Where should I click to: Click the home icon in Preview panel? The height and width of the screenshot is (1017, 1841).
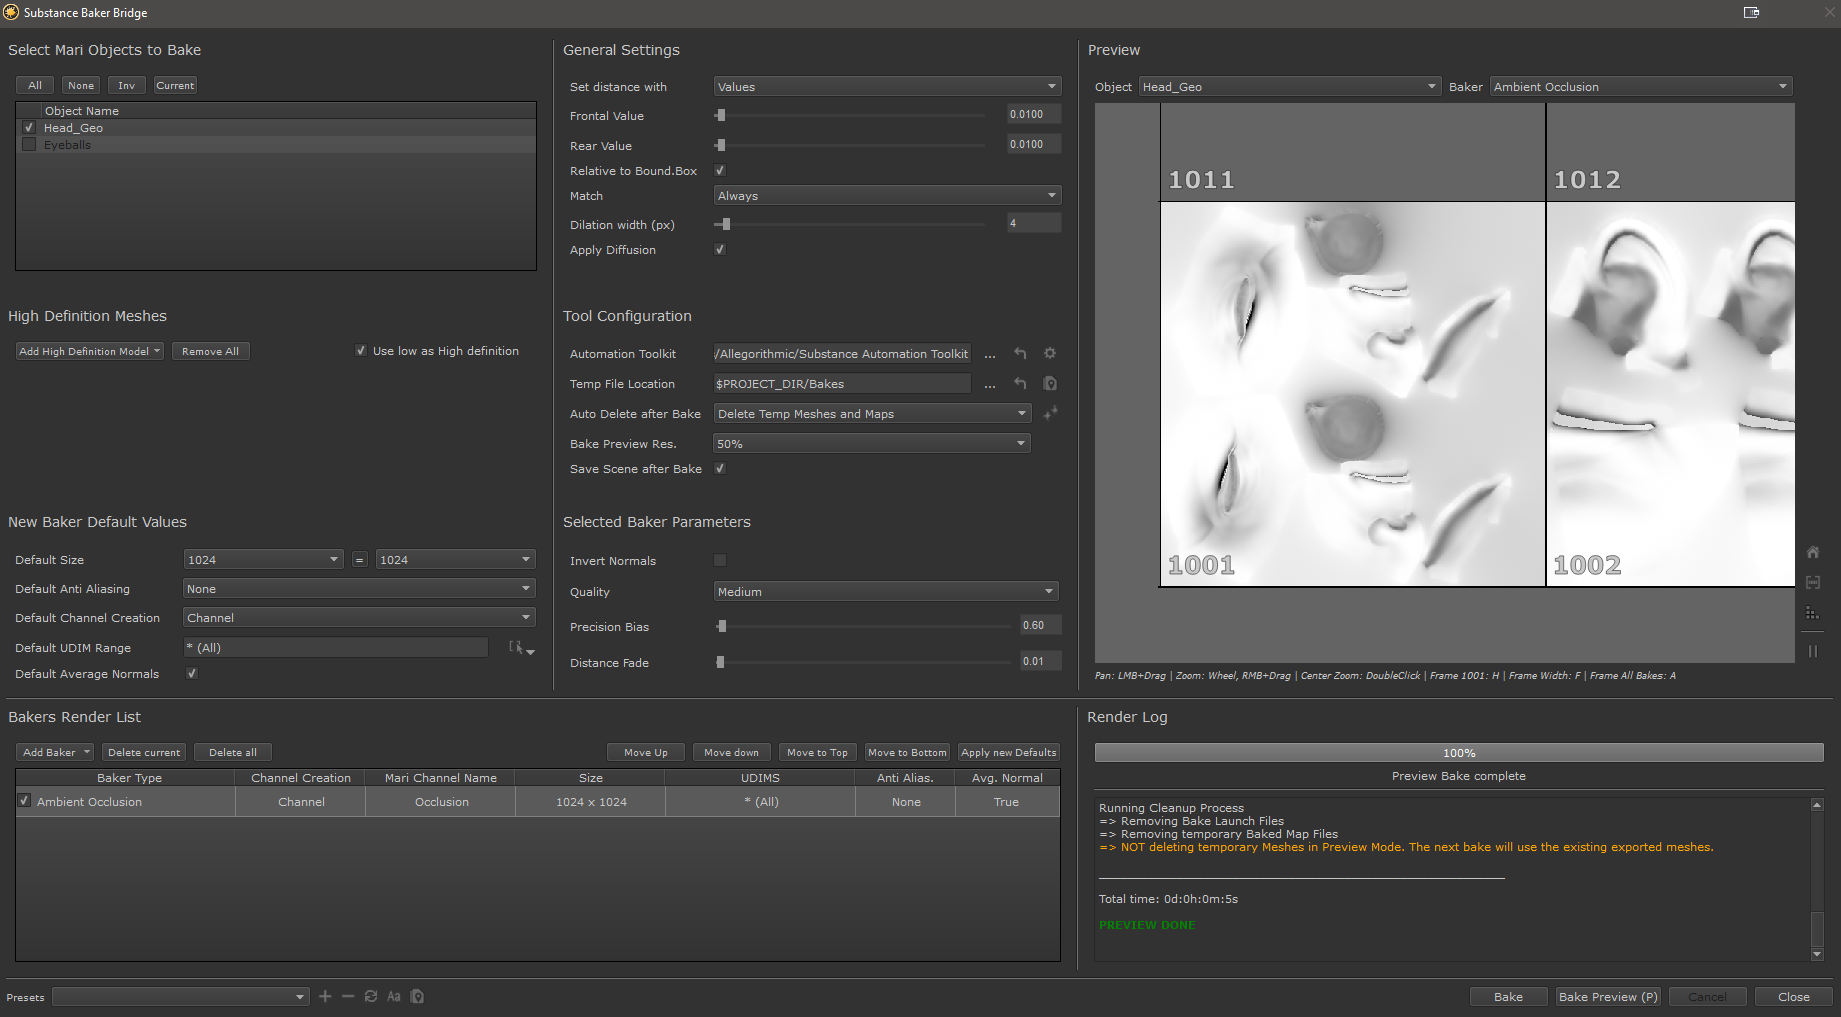tap(1812, 552)
